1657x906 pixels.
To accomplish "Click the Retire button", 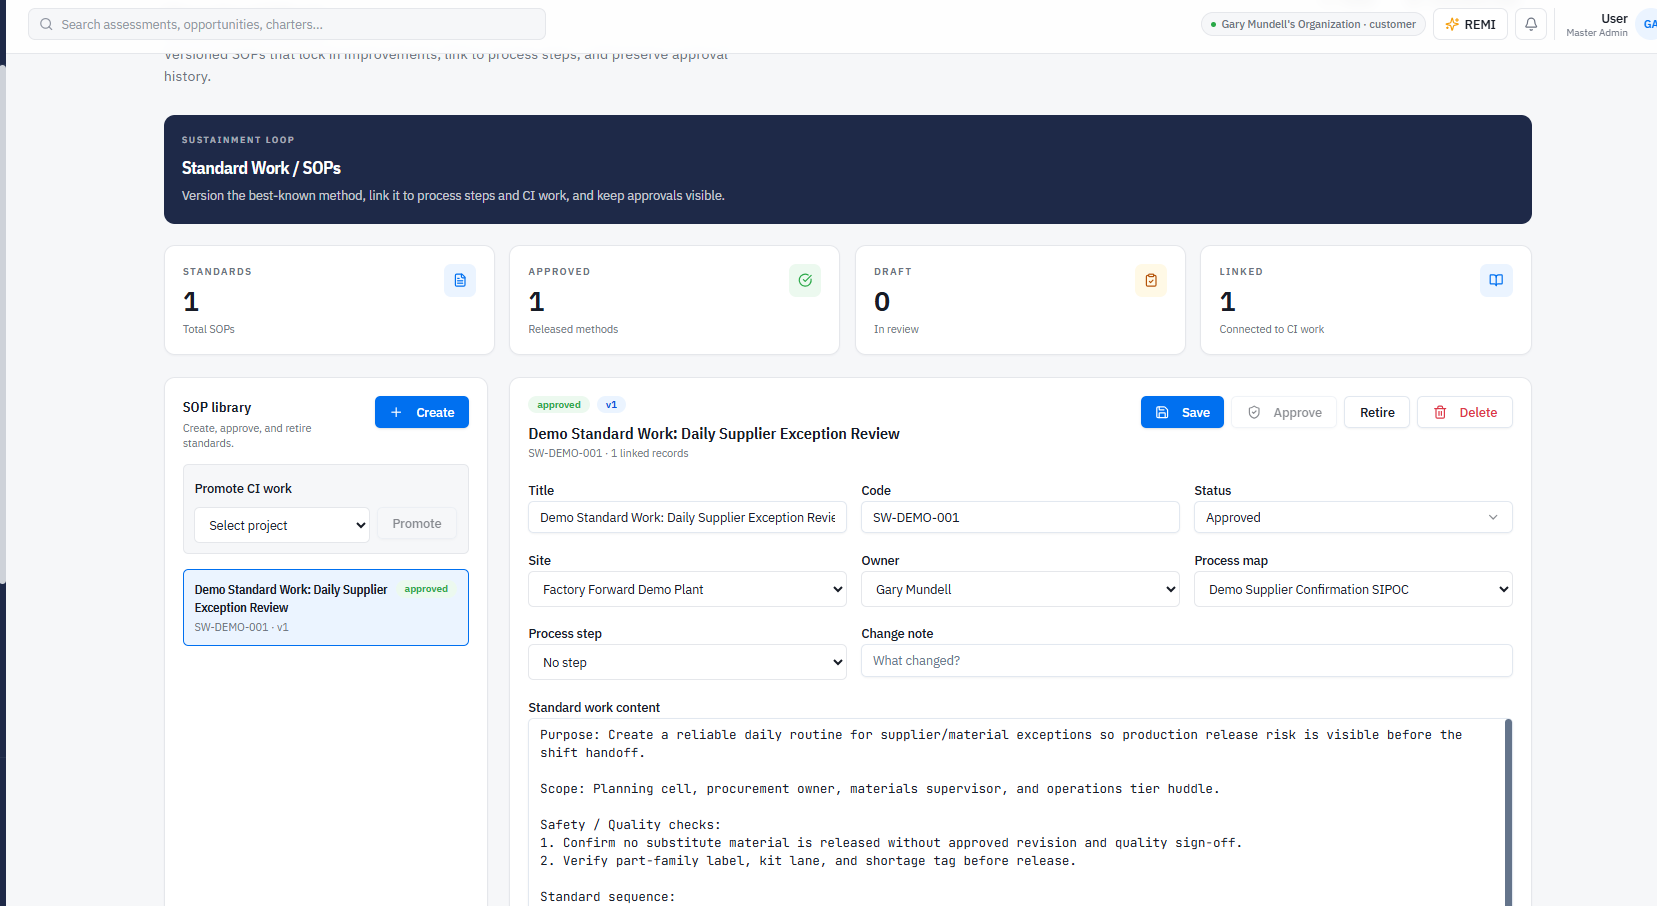I will click(x=1377, y=412).
